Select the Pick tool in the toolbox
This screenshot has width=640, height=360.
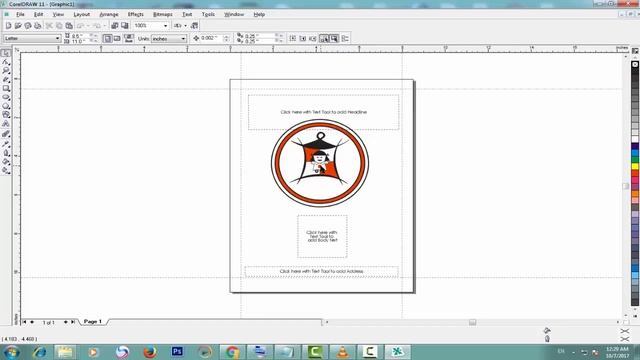click(x=6, y=53)
